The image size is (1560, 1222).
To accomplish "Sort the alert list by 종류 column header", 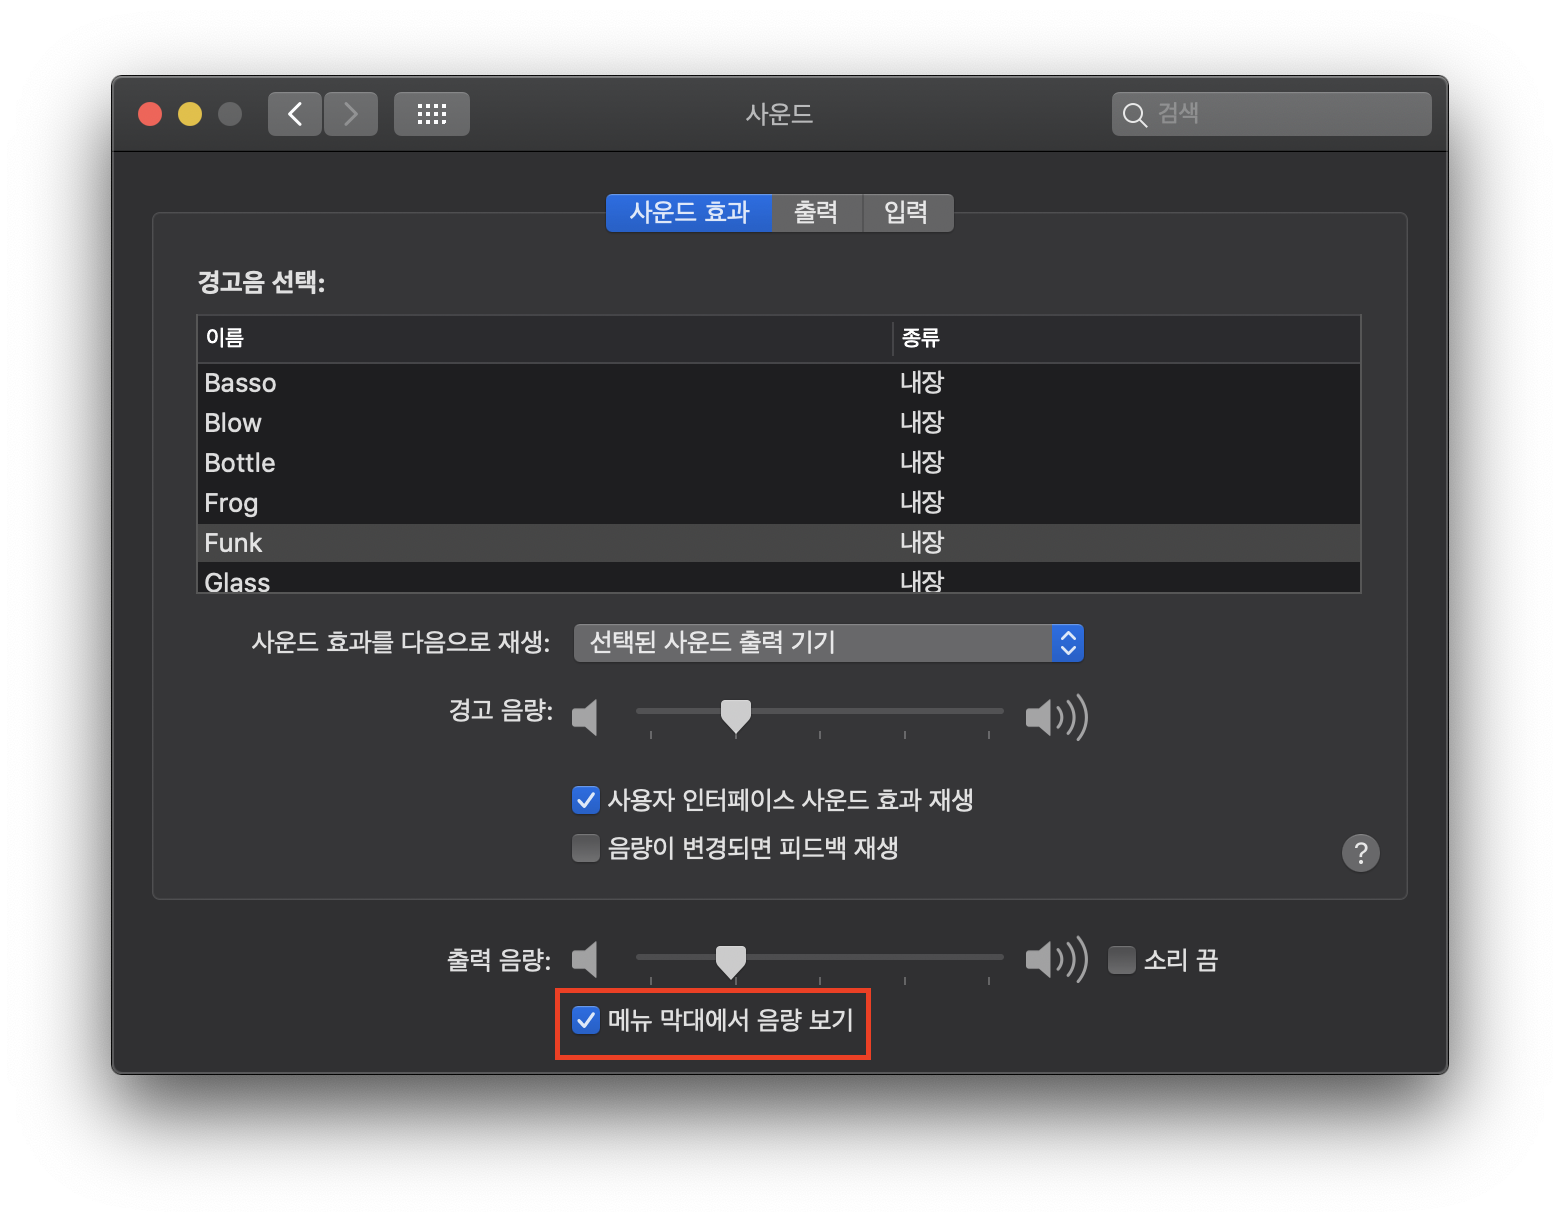I will 1126,339.
